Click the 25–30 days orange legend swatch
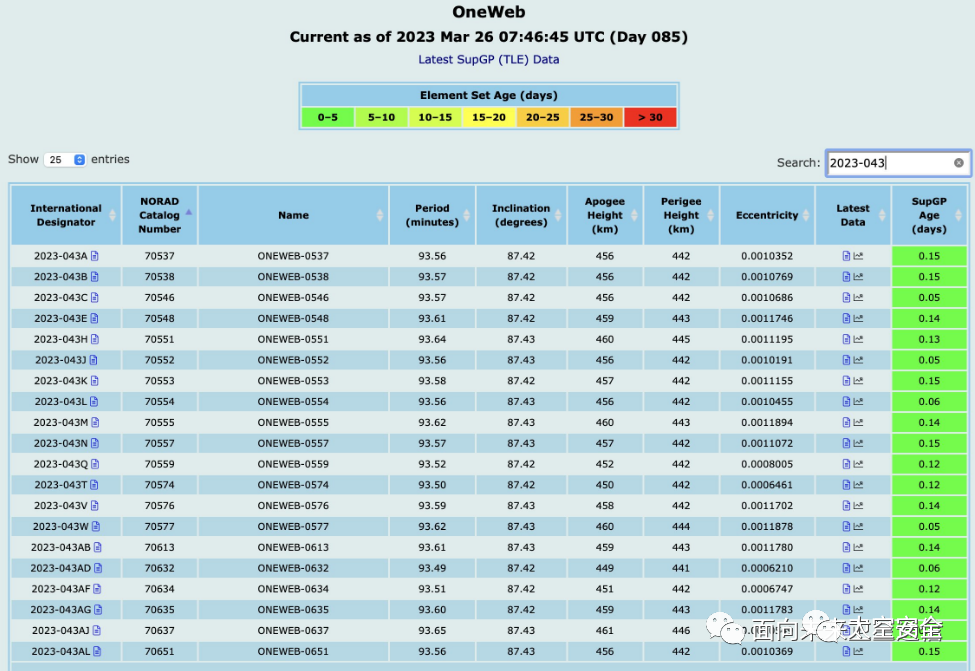Screen dimensions: 975x671 (596, 117)
